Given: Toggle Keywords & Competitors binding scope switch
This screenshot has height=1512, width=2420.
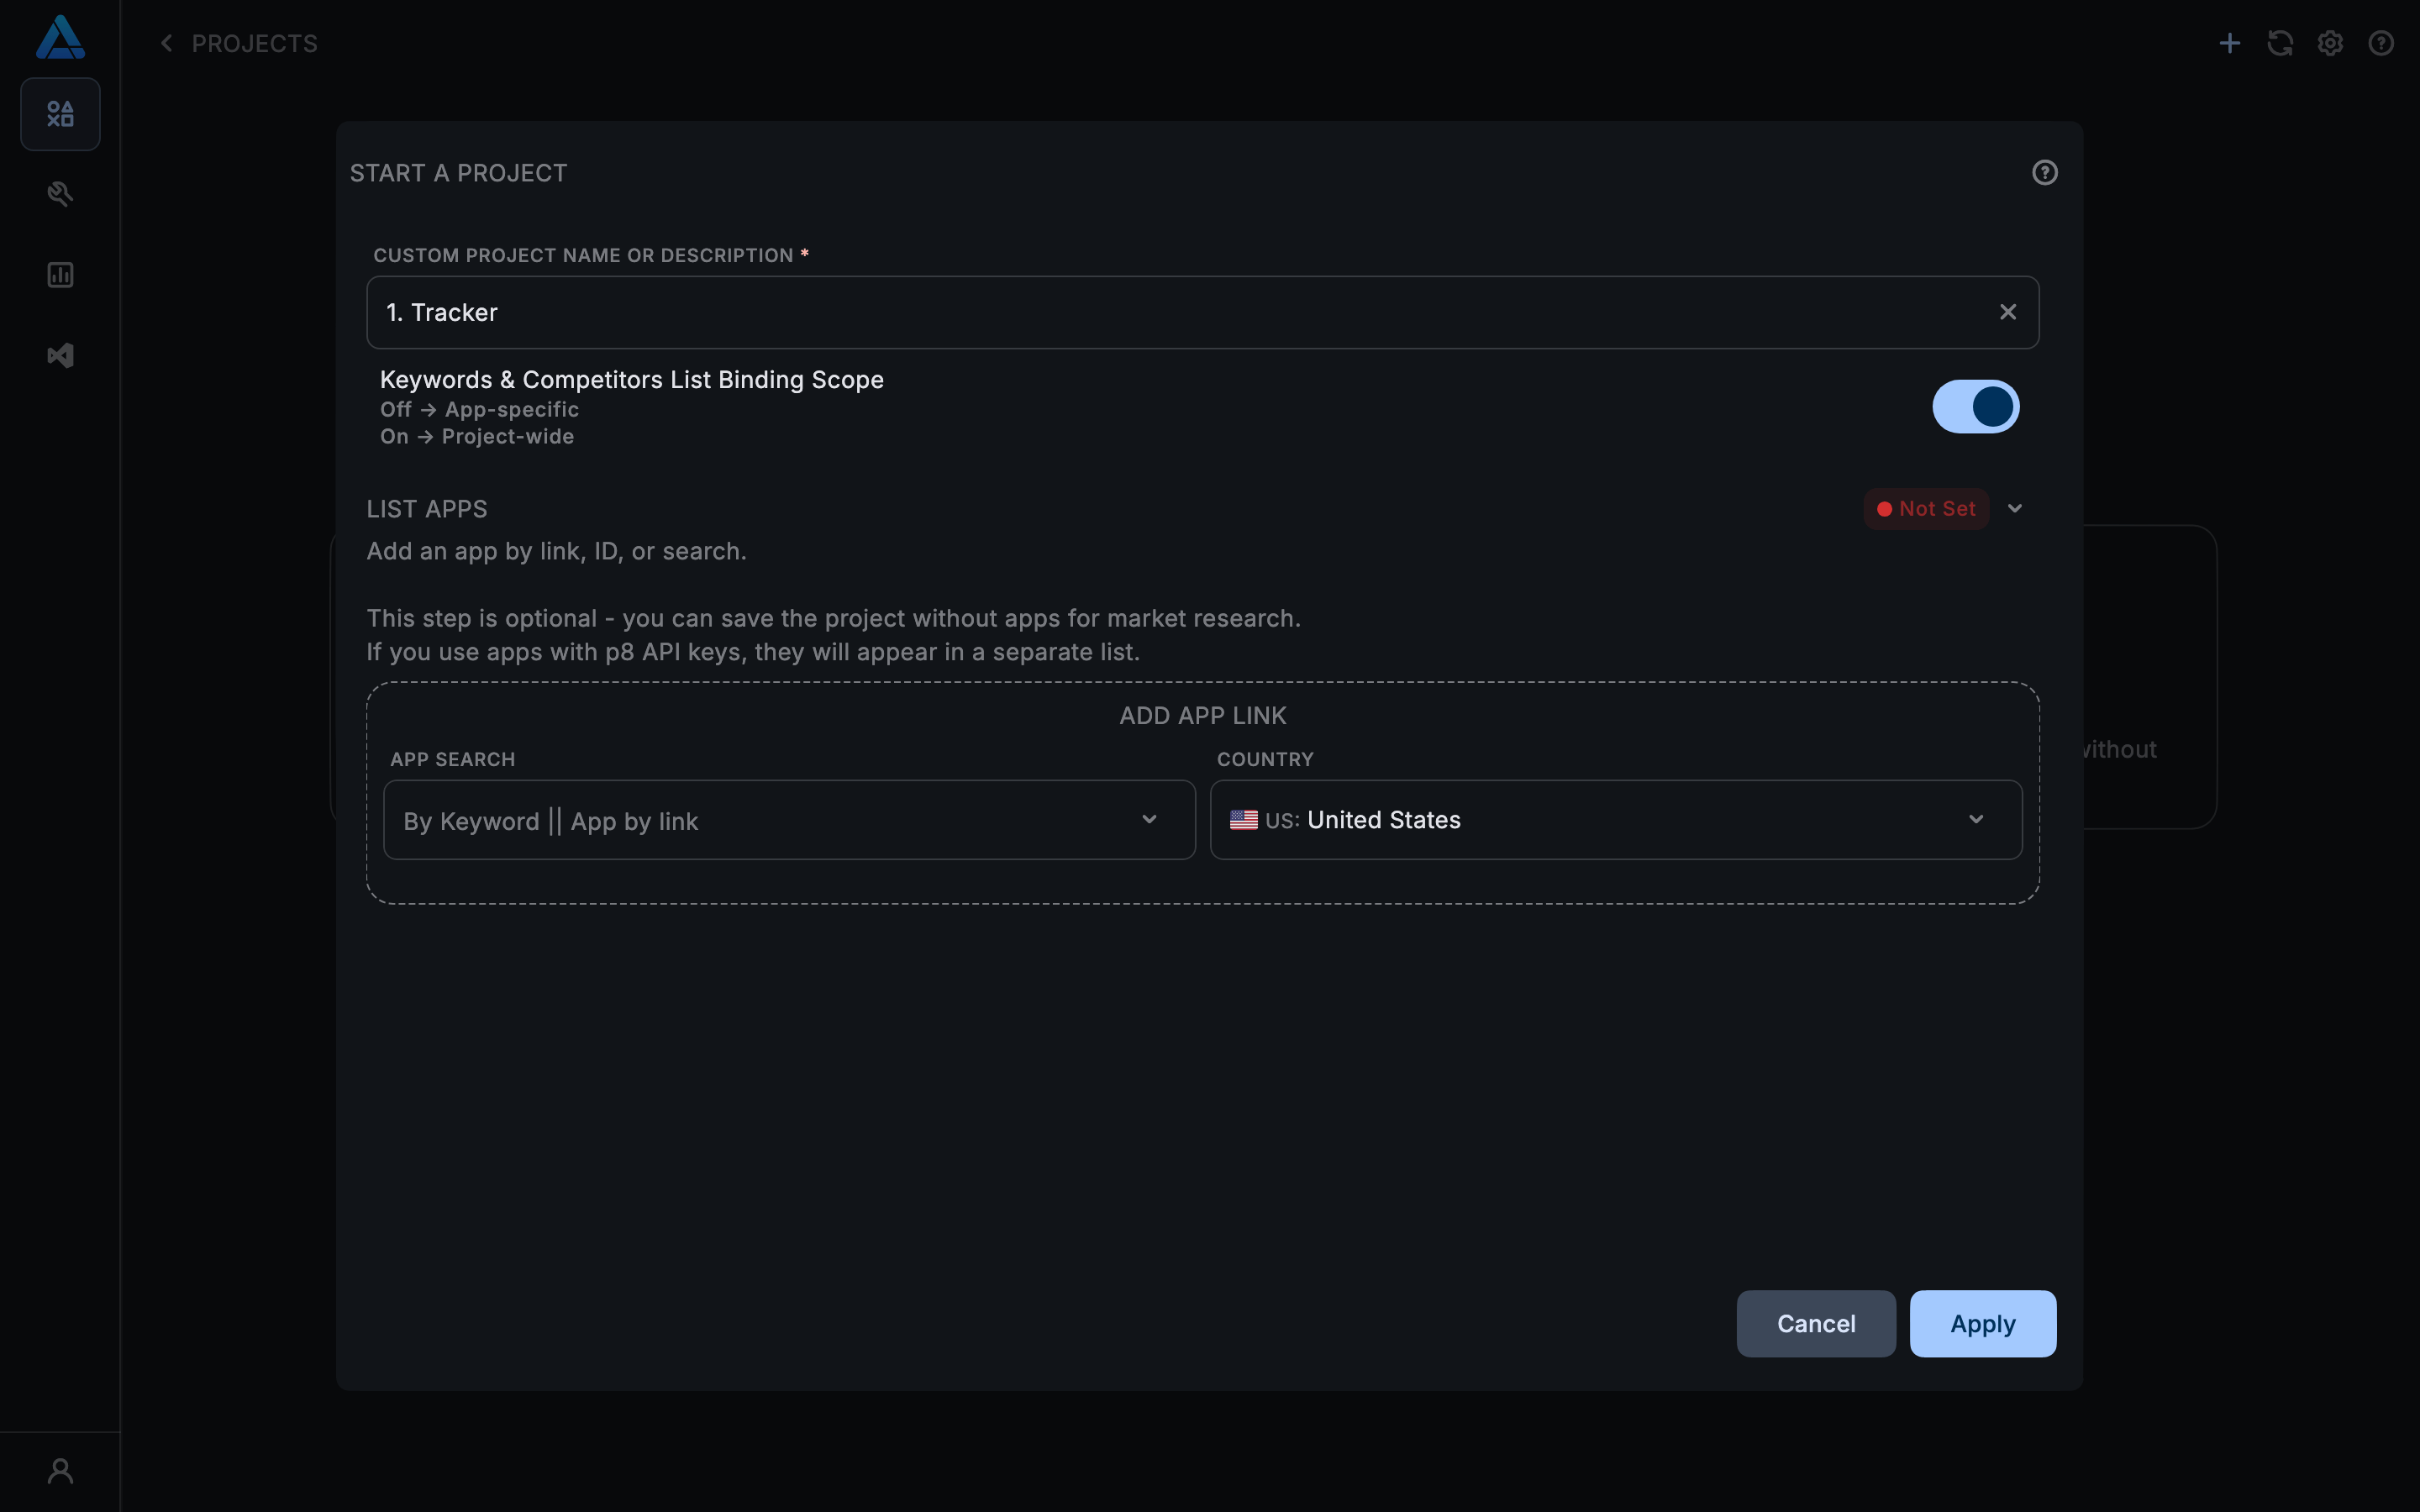Looking at the screenshot, I should [1975, 407].
